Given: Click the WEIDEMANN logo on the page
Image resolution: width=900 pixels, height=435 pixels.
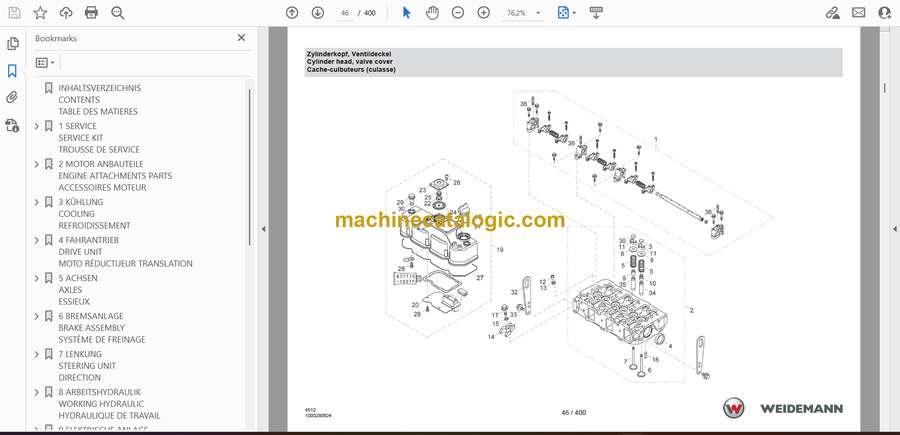Looking at the screenshot, I should click(x=782, y=408).
